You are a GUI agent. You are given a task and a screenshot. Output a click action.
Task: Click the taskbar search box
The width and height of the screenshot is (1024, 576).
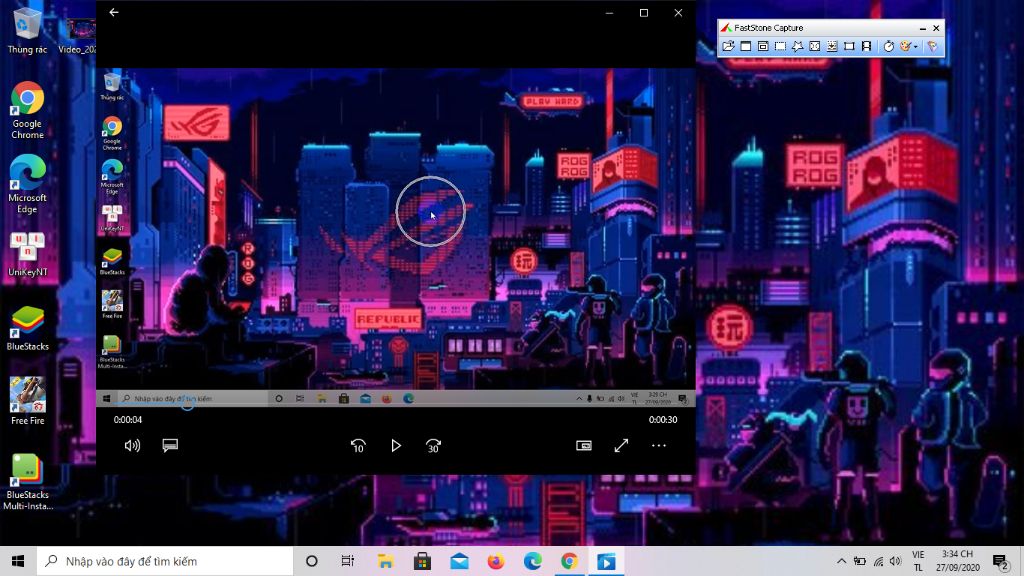[165, 561]
